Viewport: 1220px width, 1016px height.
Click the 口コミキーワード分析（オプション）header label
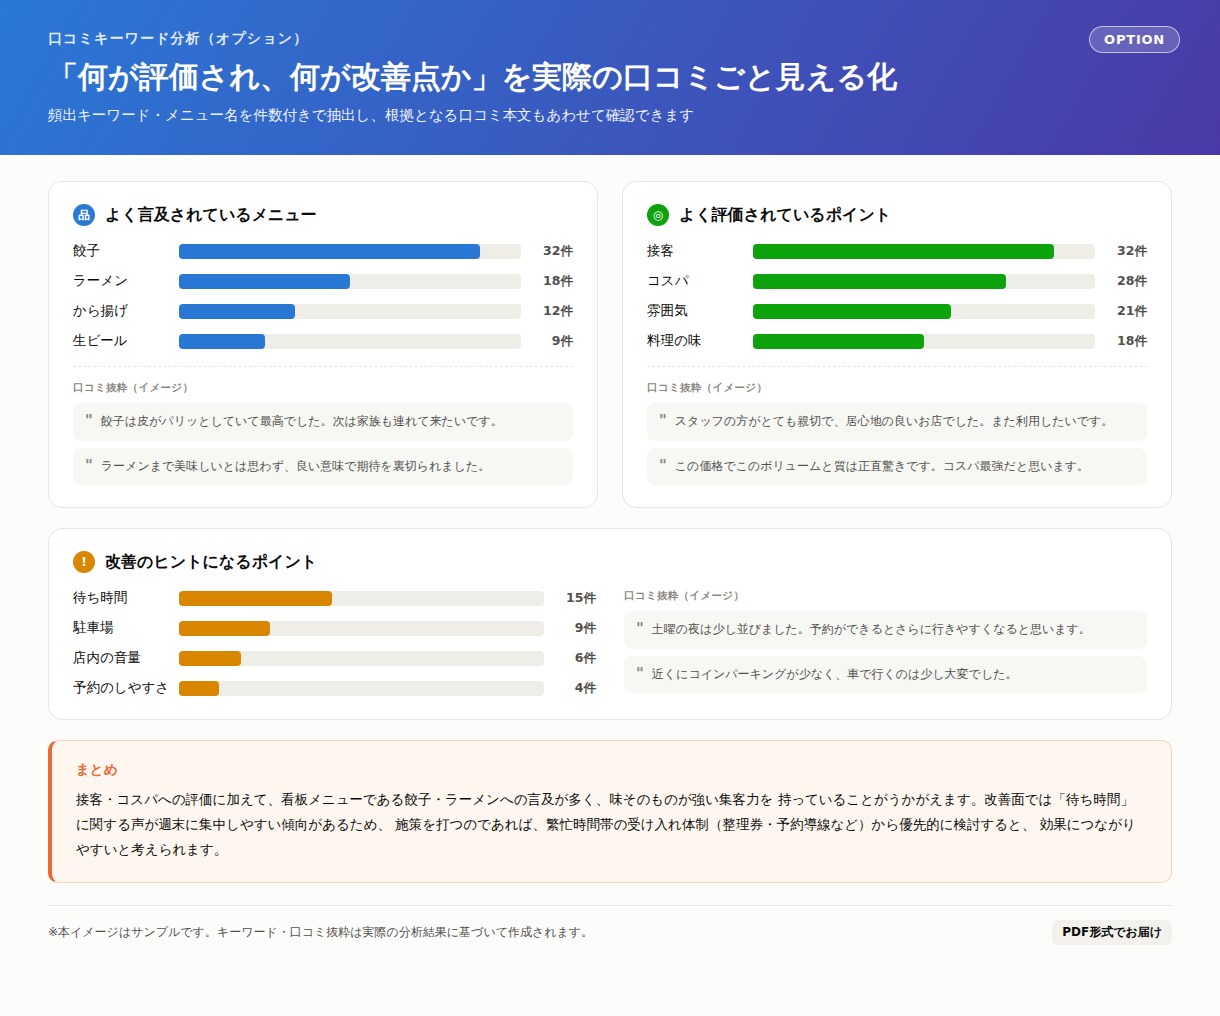tap(175, 39)
